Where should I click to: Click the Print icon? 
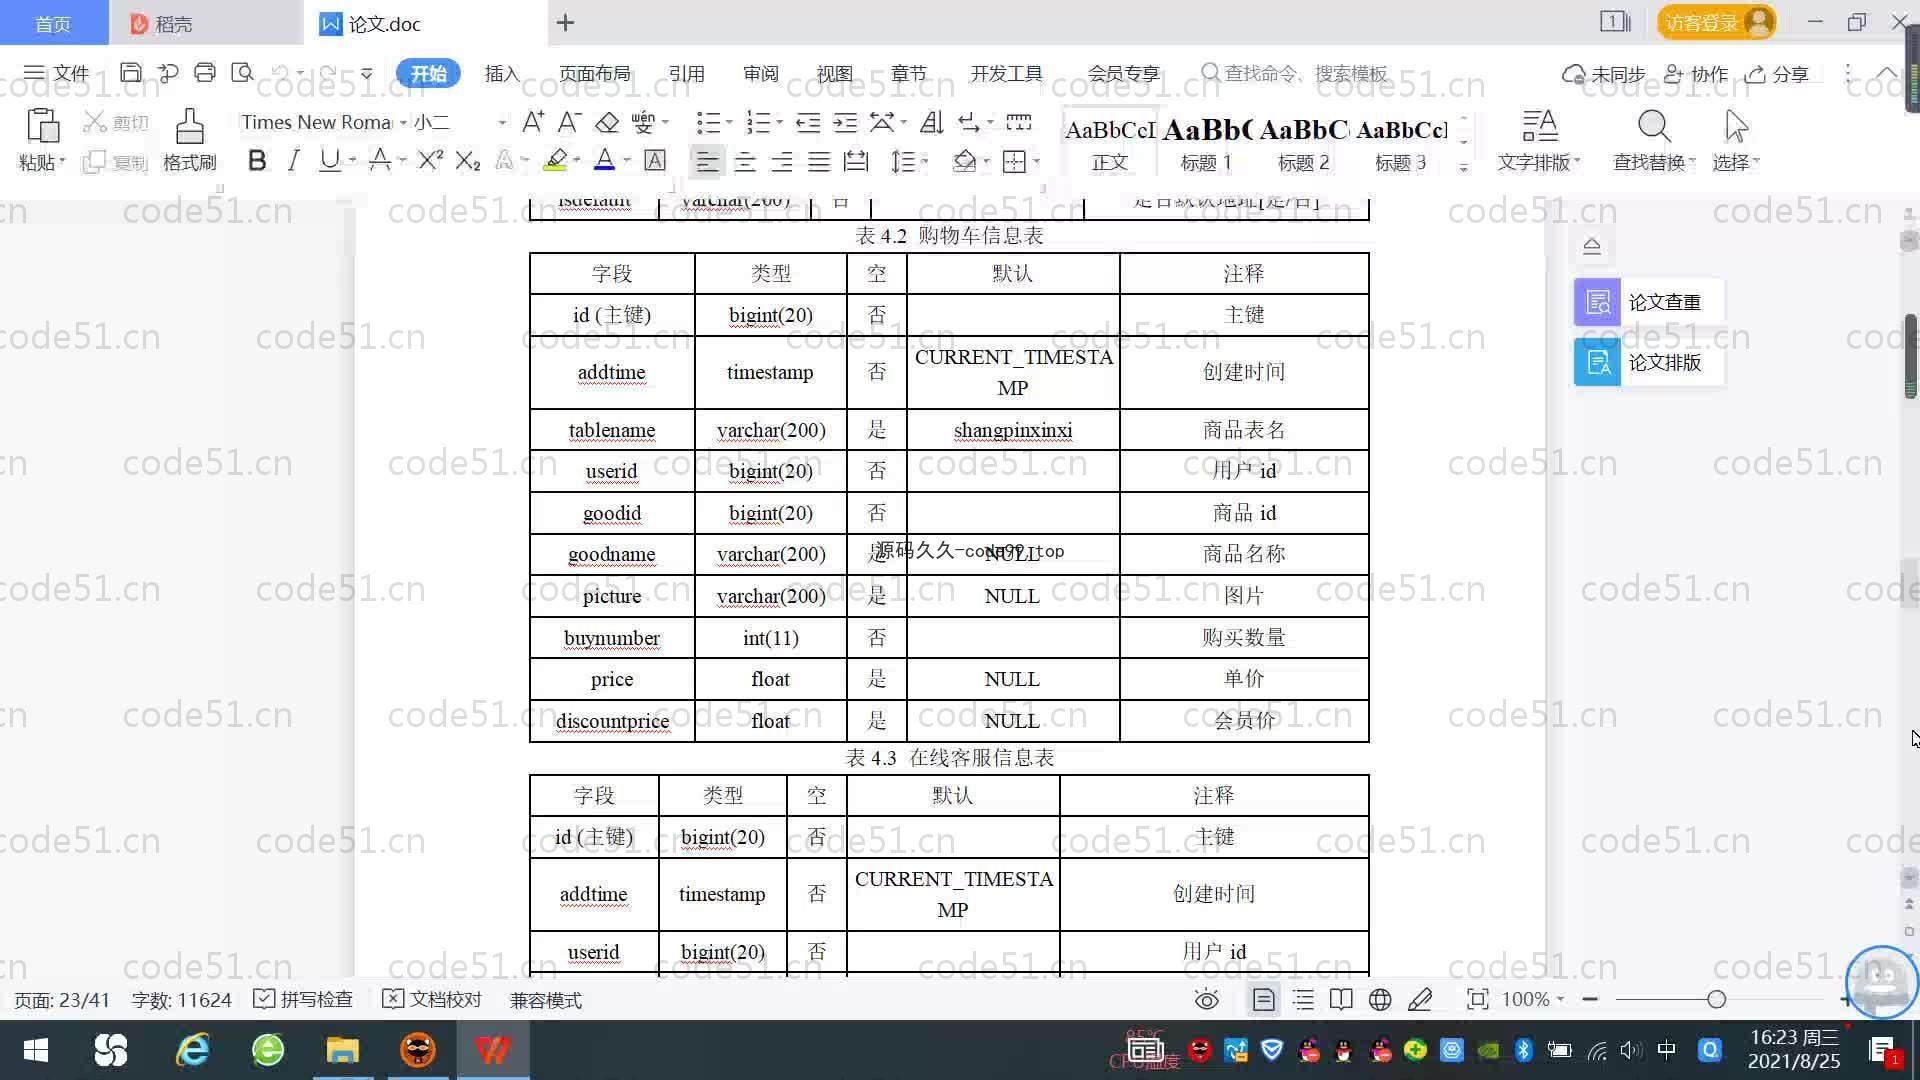pyautogui.click(x=205, y=73)
